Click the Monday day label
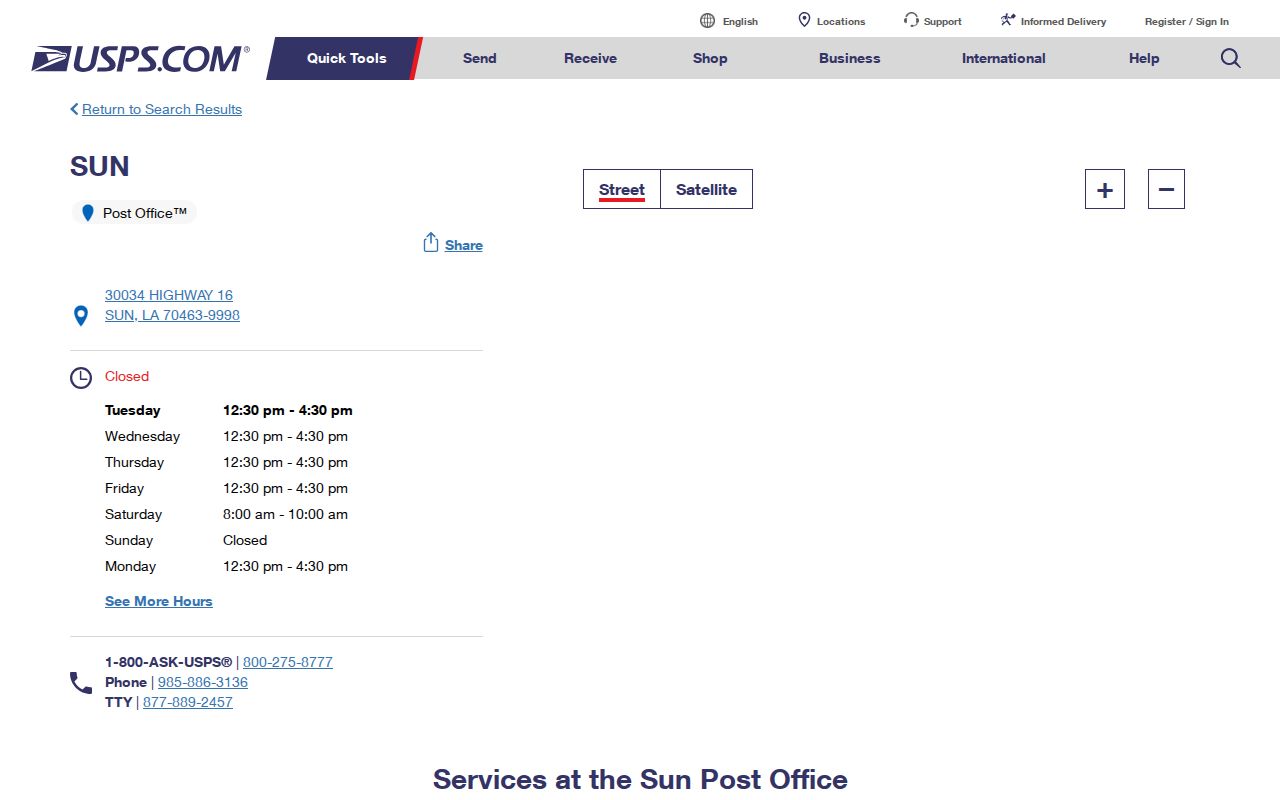 pos(130,566)
